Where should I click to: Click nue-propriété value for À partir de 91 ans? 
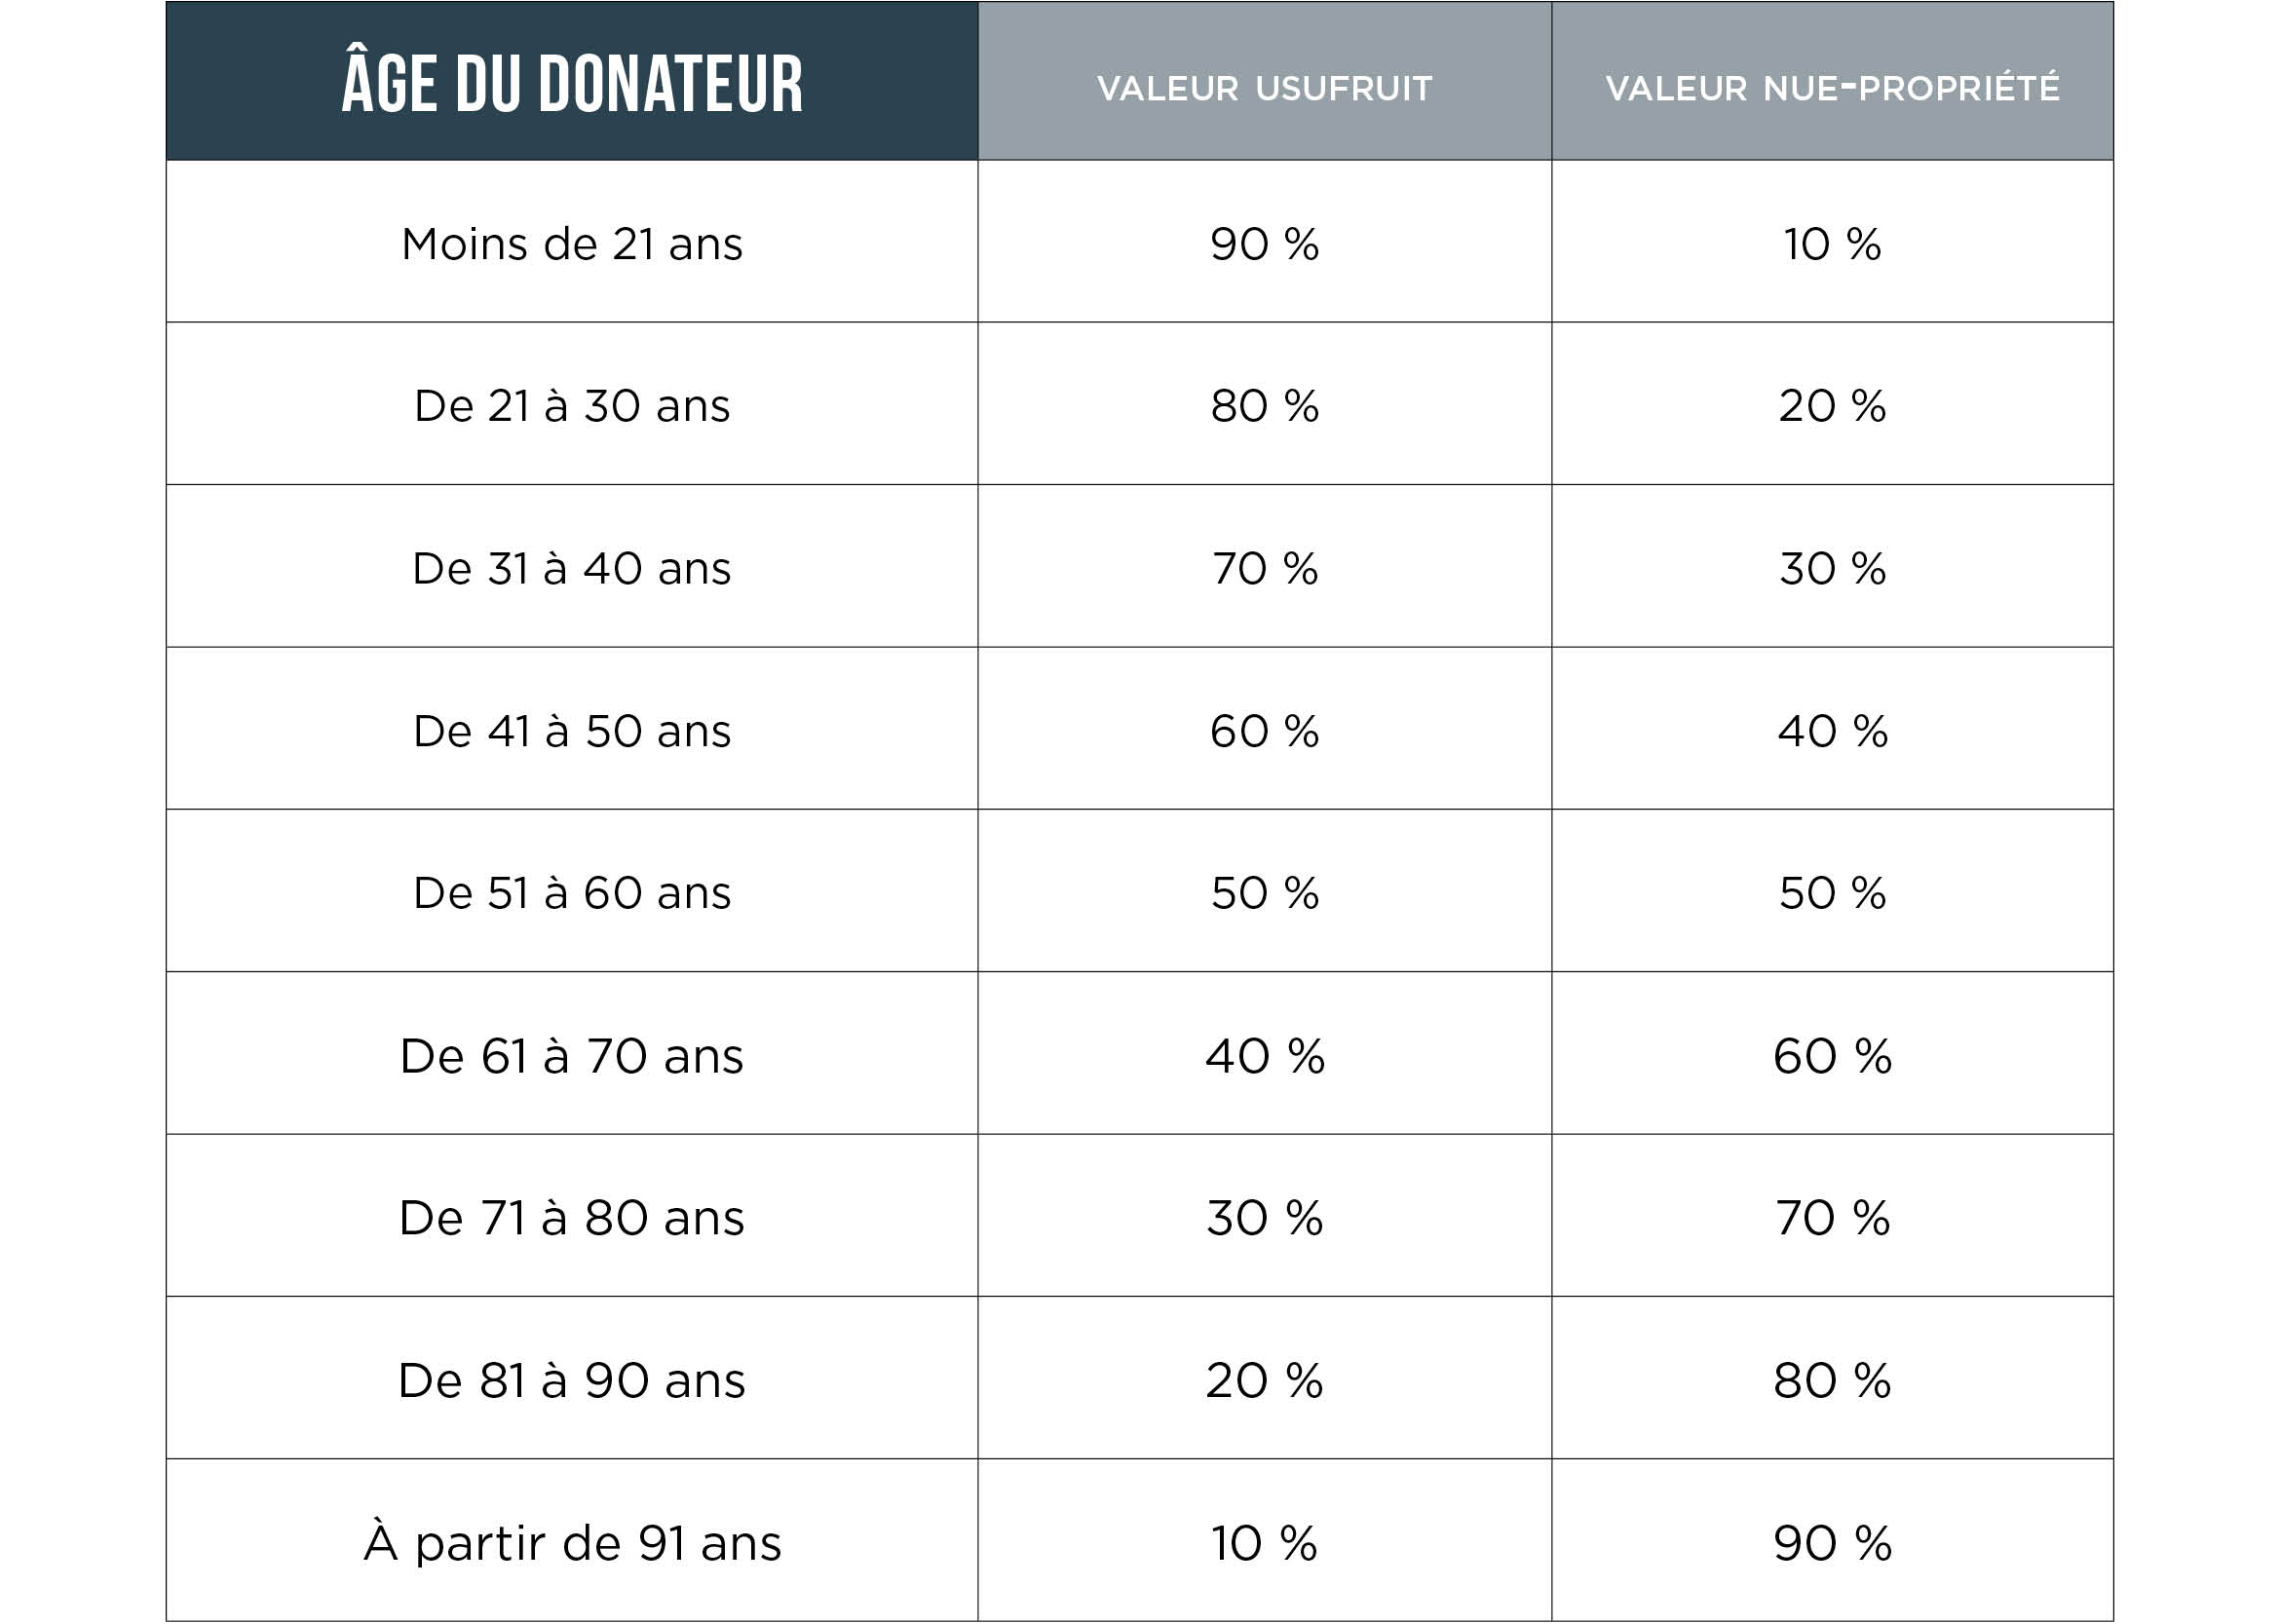coord(1833,1542)
